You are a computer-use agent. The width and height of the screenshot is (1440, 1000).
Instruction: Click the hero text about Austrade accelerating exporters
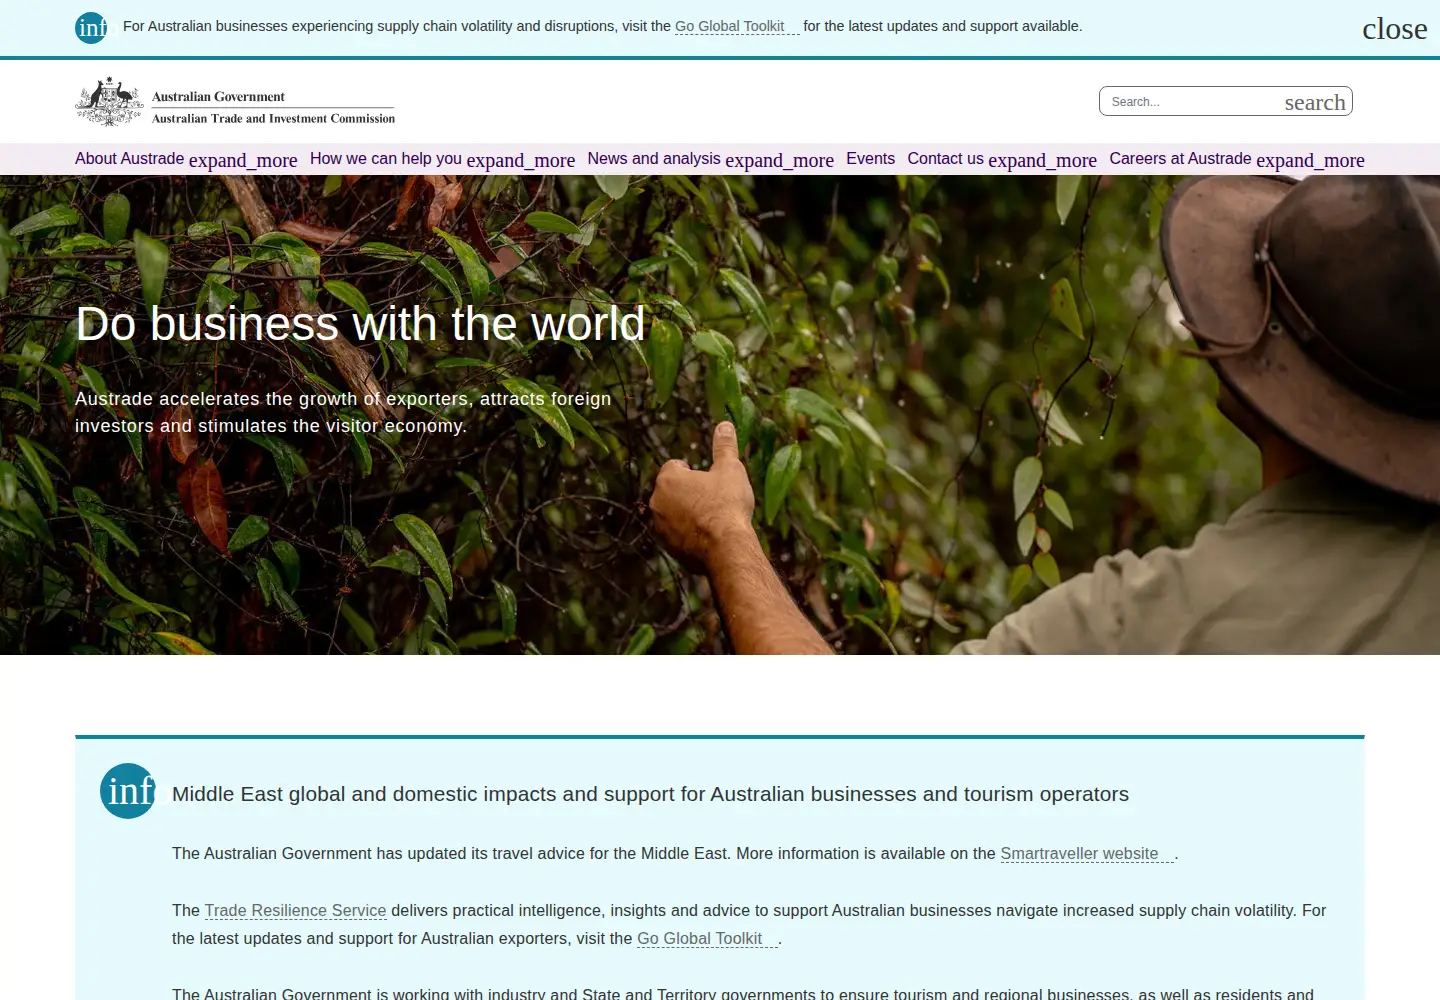(343, 412)
